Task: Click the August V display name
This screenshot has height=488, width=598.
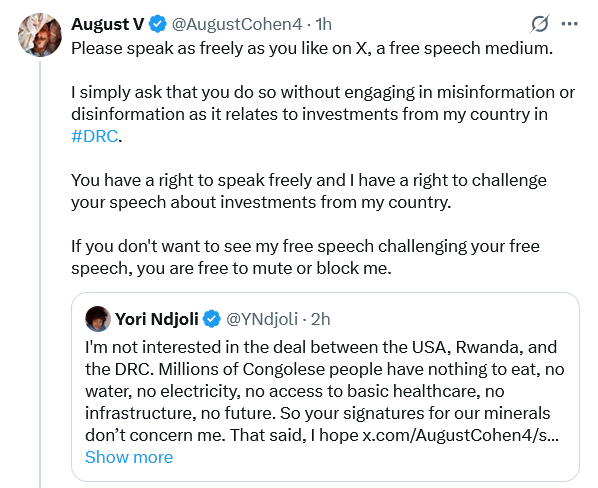Action: coord(108,24)
